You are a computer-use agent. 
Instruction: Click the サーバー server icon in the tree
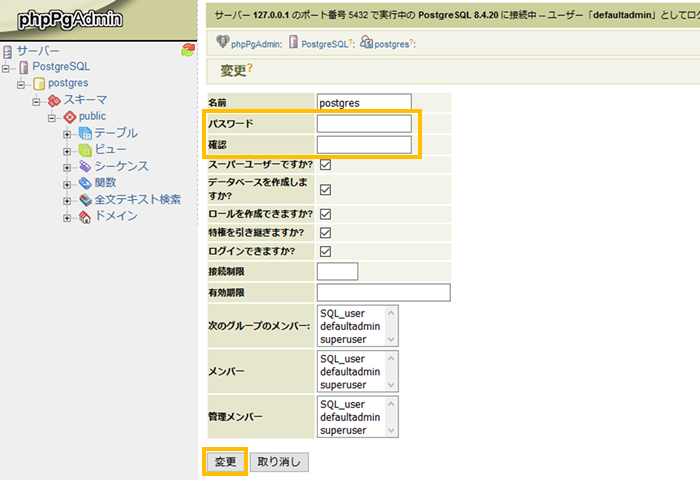pos(8,51)
